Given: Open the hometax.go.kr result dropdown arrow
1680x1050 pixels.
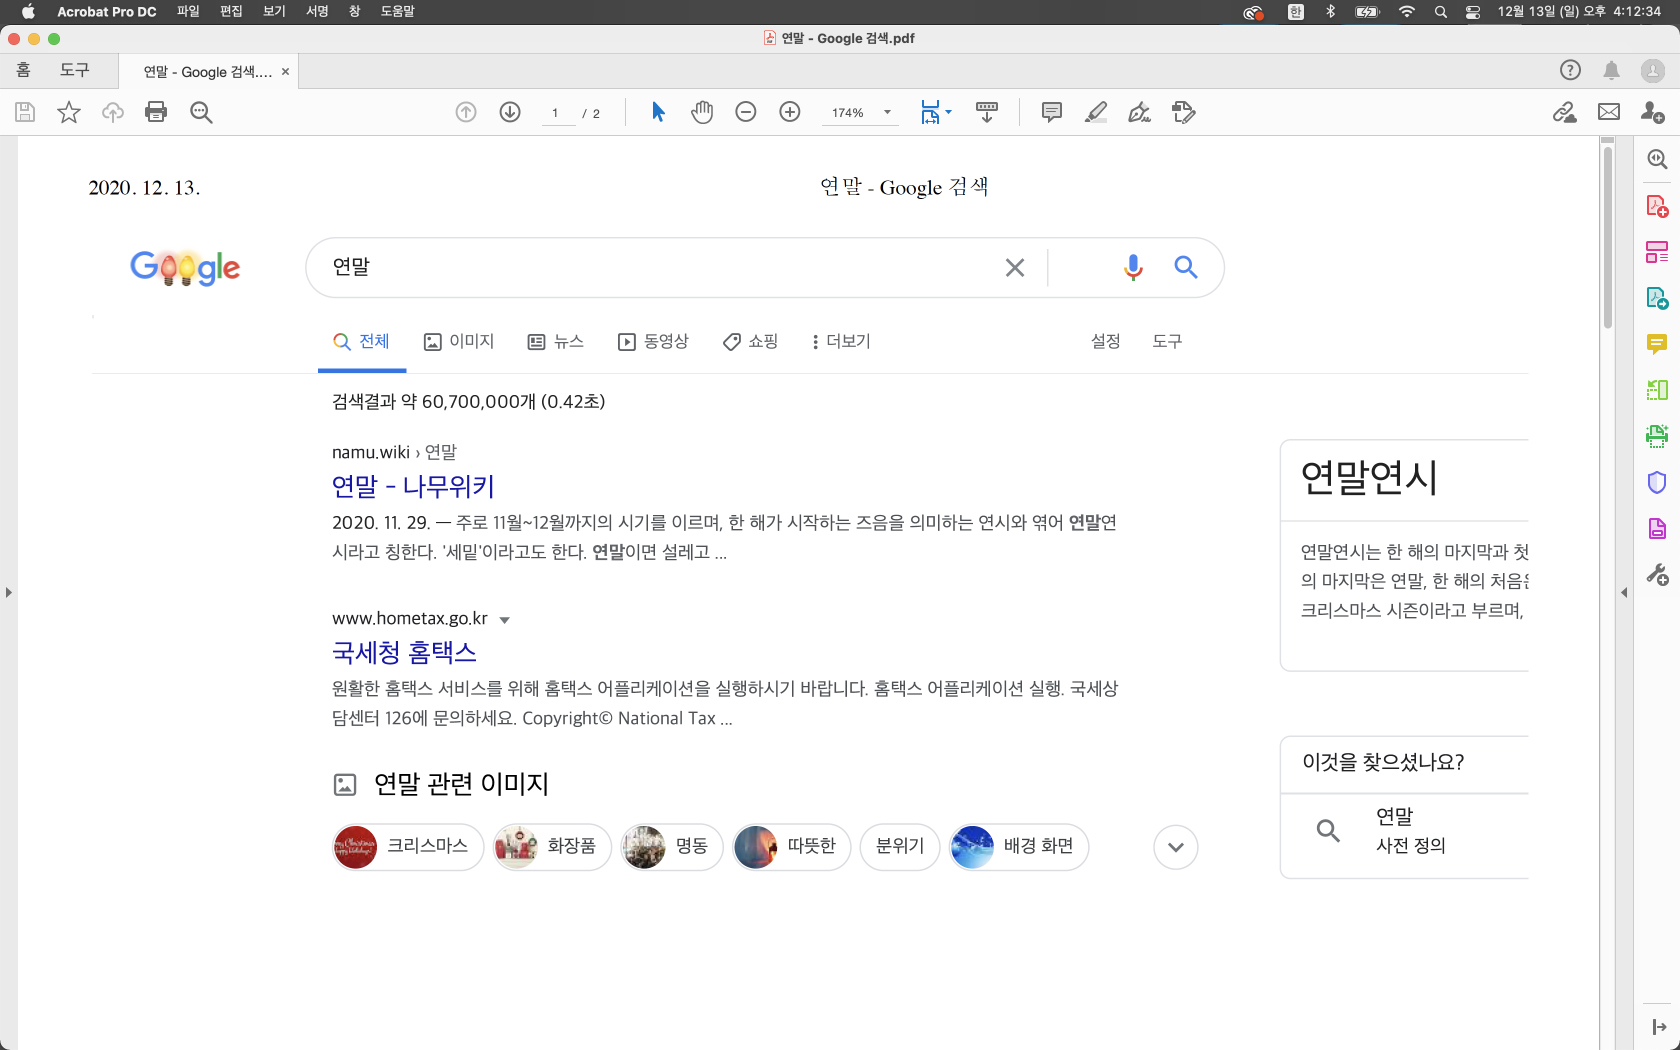Looking at the screenshot, I should 504,620.
